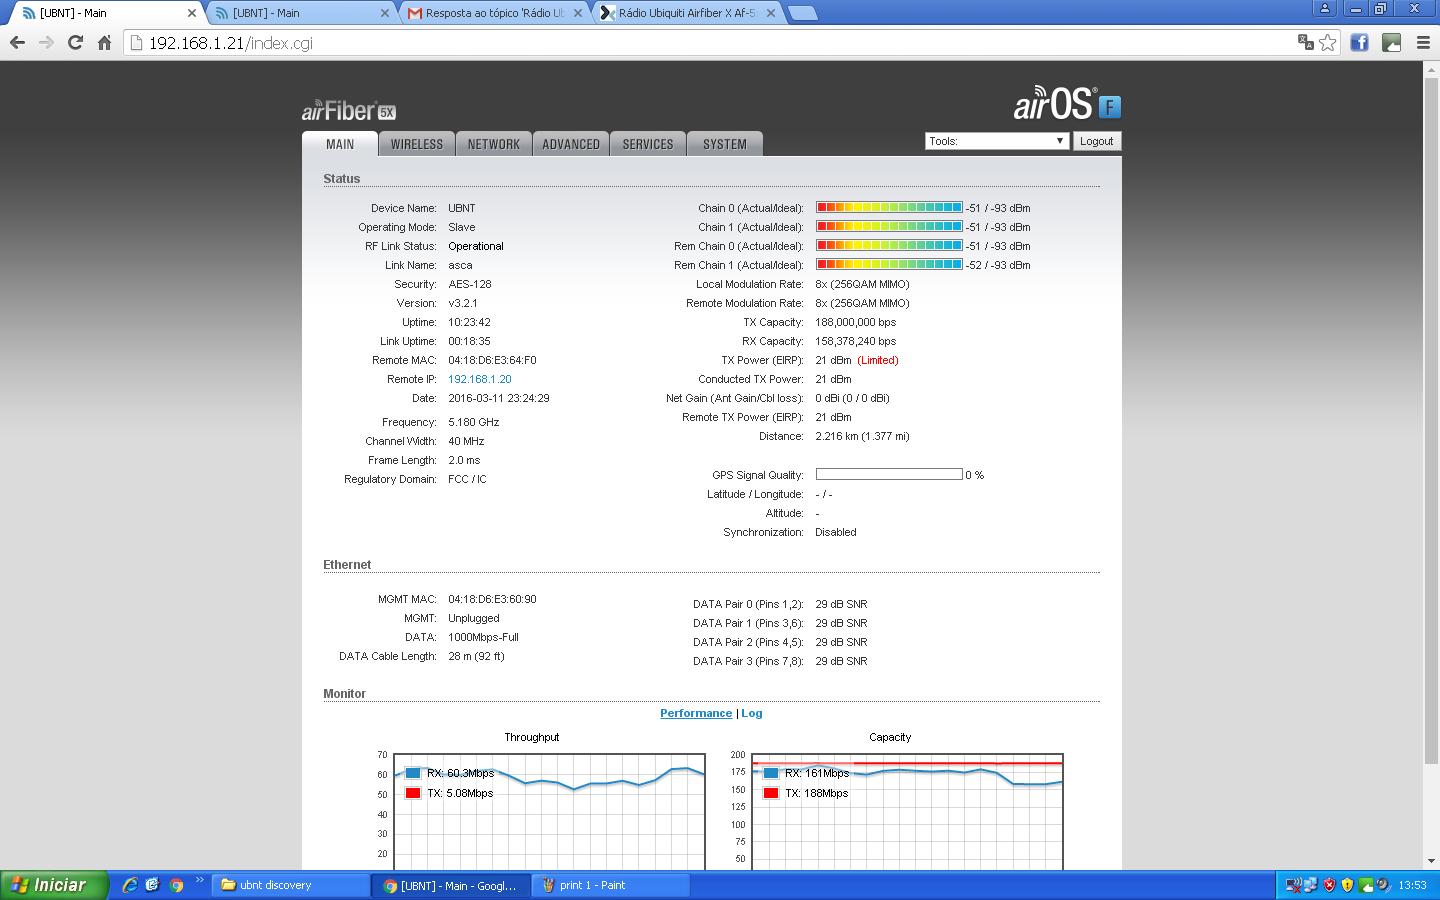Click the [UBNT] - Main Chrome taskbar button
The height and width of the screenshot is (900, 1440).
[451, 885]
